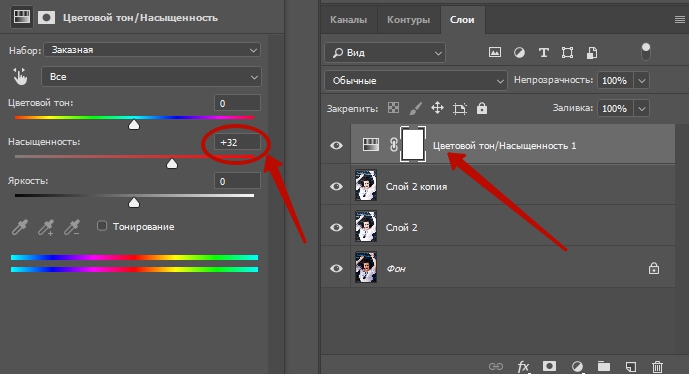The image size is (689, 374).
Task: Create new fill or adjustment layer
Action: [x=577, y=366]
